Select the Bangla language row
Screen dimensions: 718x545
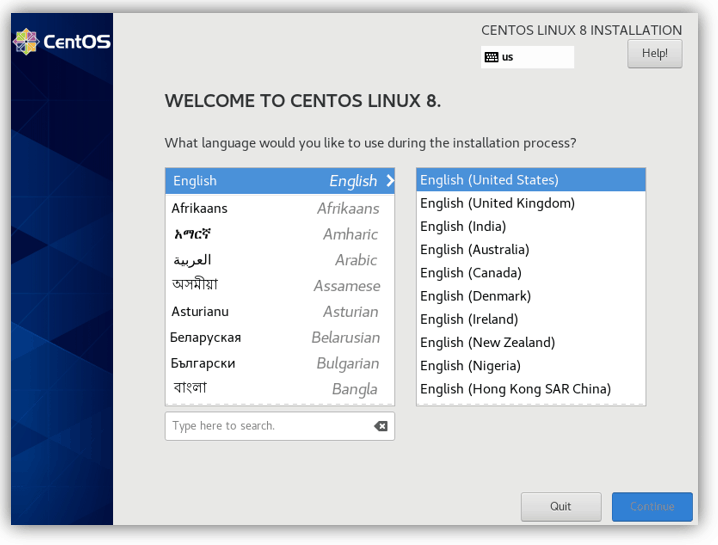click(280, 389)
